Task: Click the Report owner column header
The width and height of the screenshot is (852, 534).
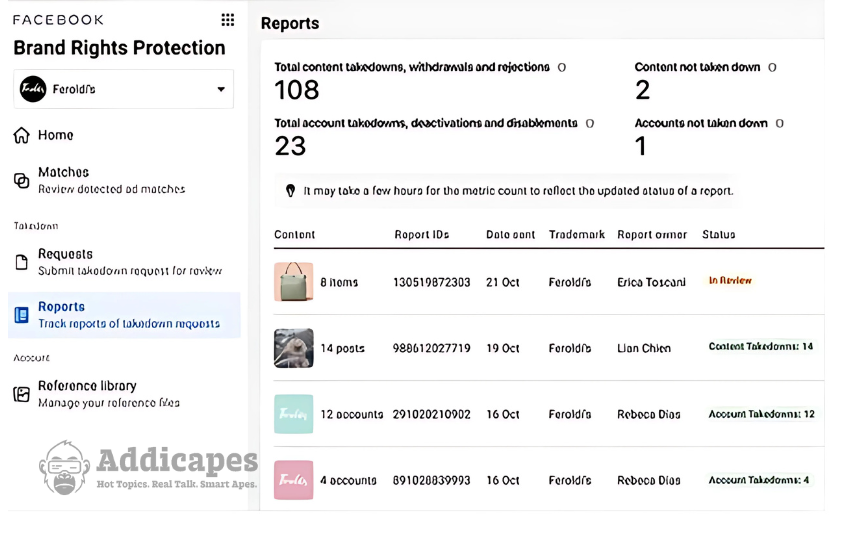Action: [652, 235]
